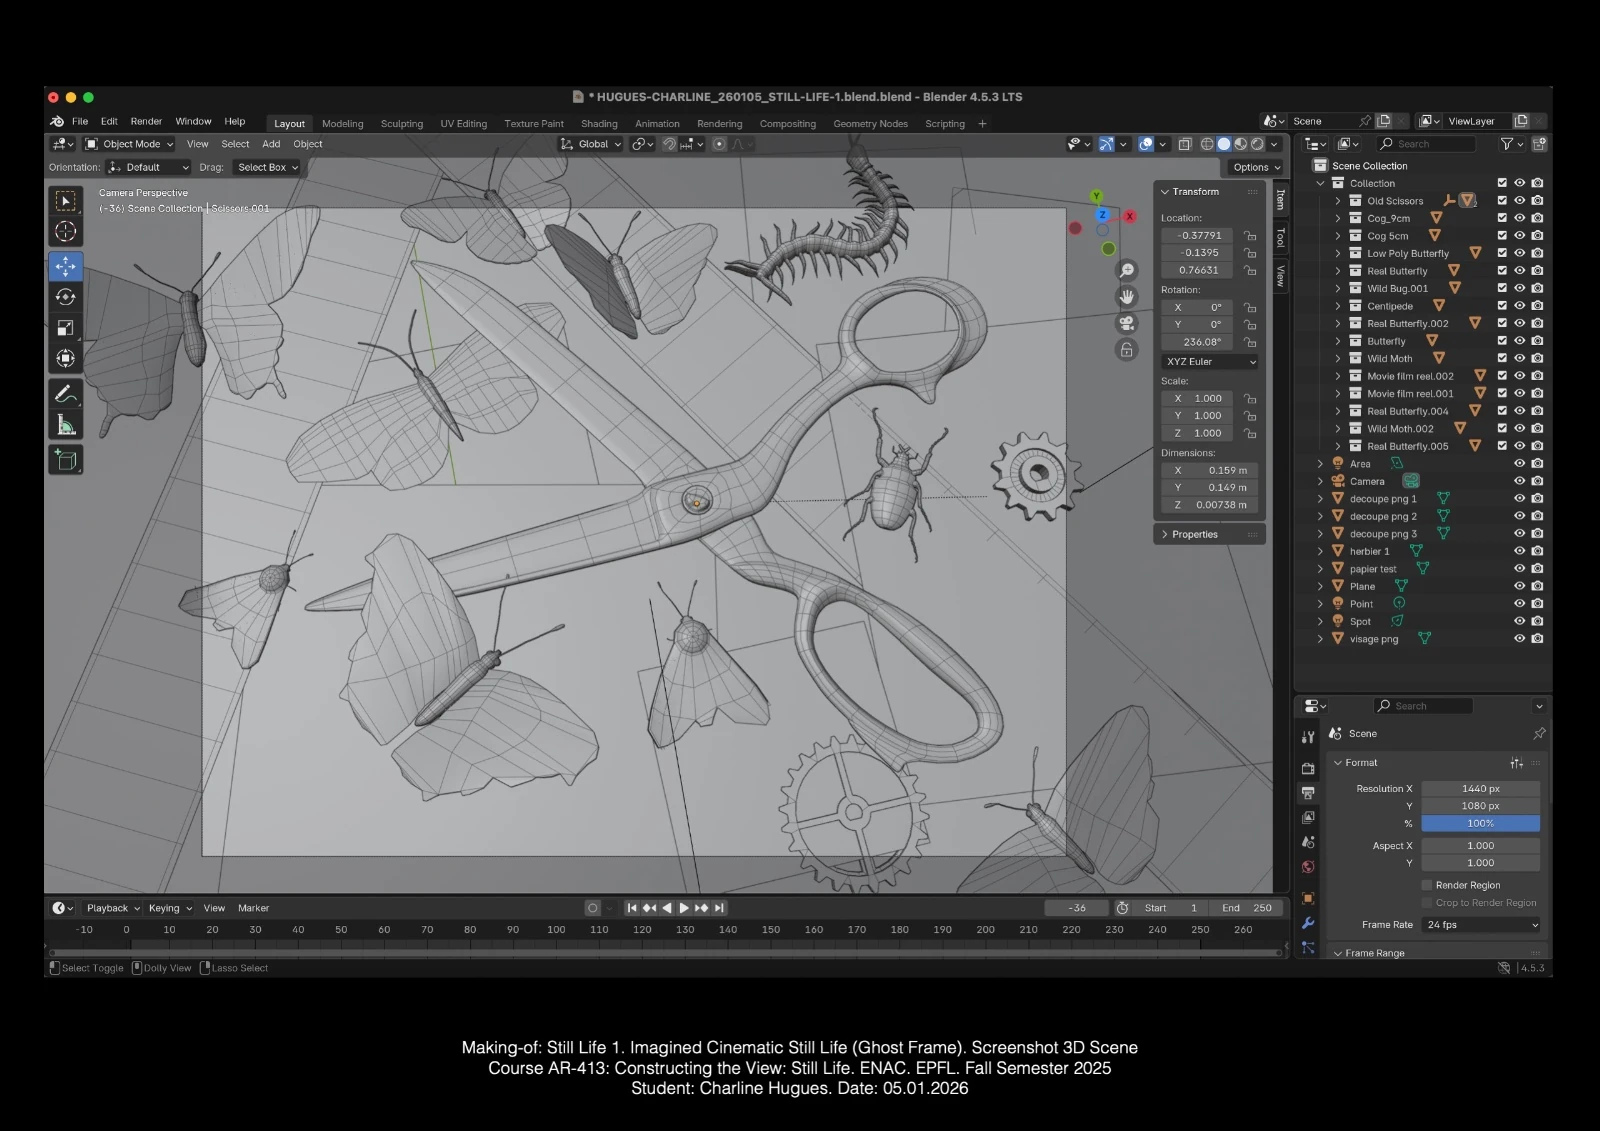
Task: Click the lock camera to view icon
Action: pyautogui.click(x=1127, y=349)
